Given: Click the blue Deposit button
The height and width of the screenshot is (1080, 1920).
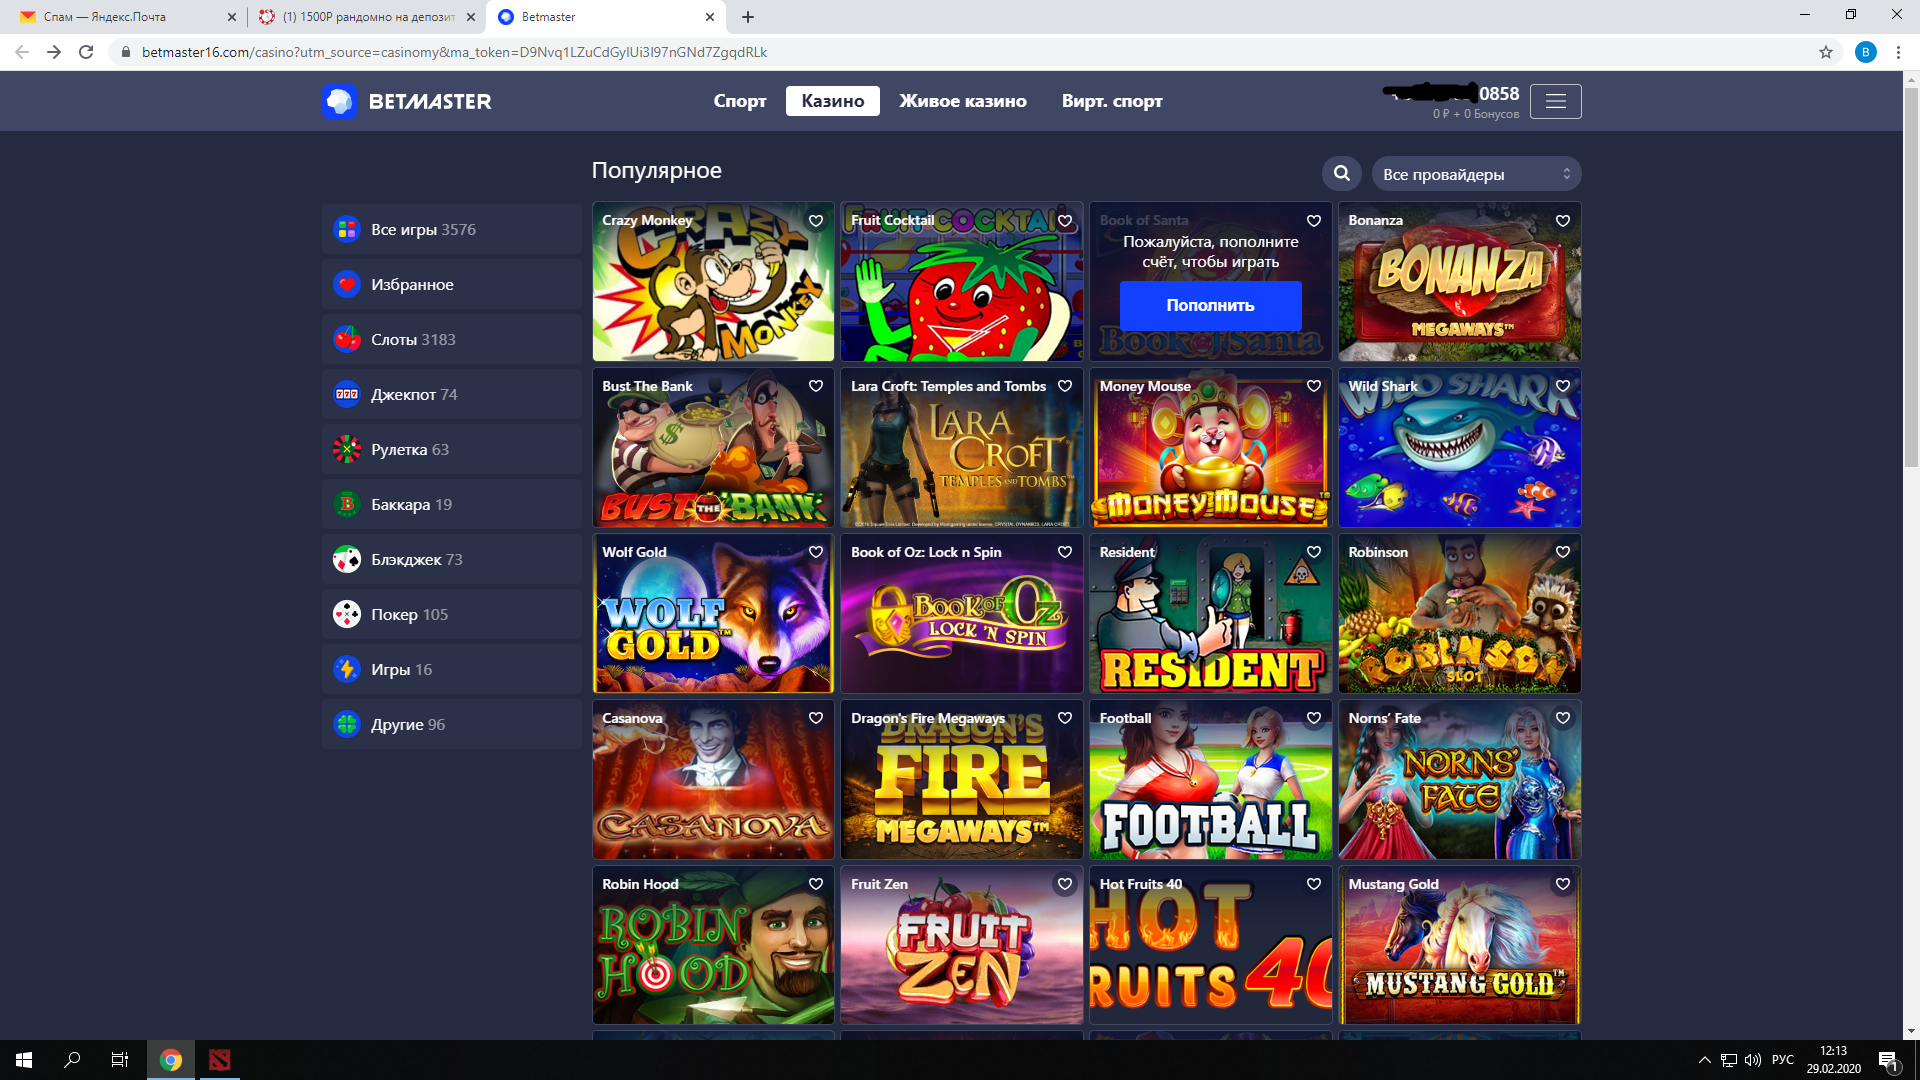Looking at the screenshot, I should (x=1210, y=306).
